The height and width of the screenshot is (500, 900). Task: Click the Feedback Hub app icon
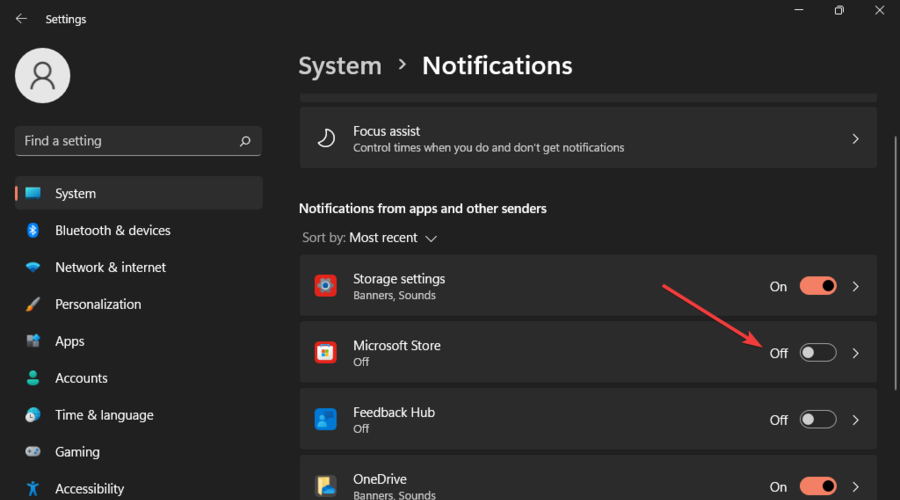(x=326, y=420)
